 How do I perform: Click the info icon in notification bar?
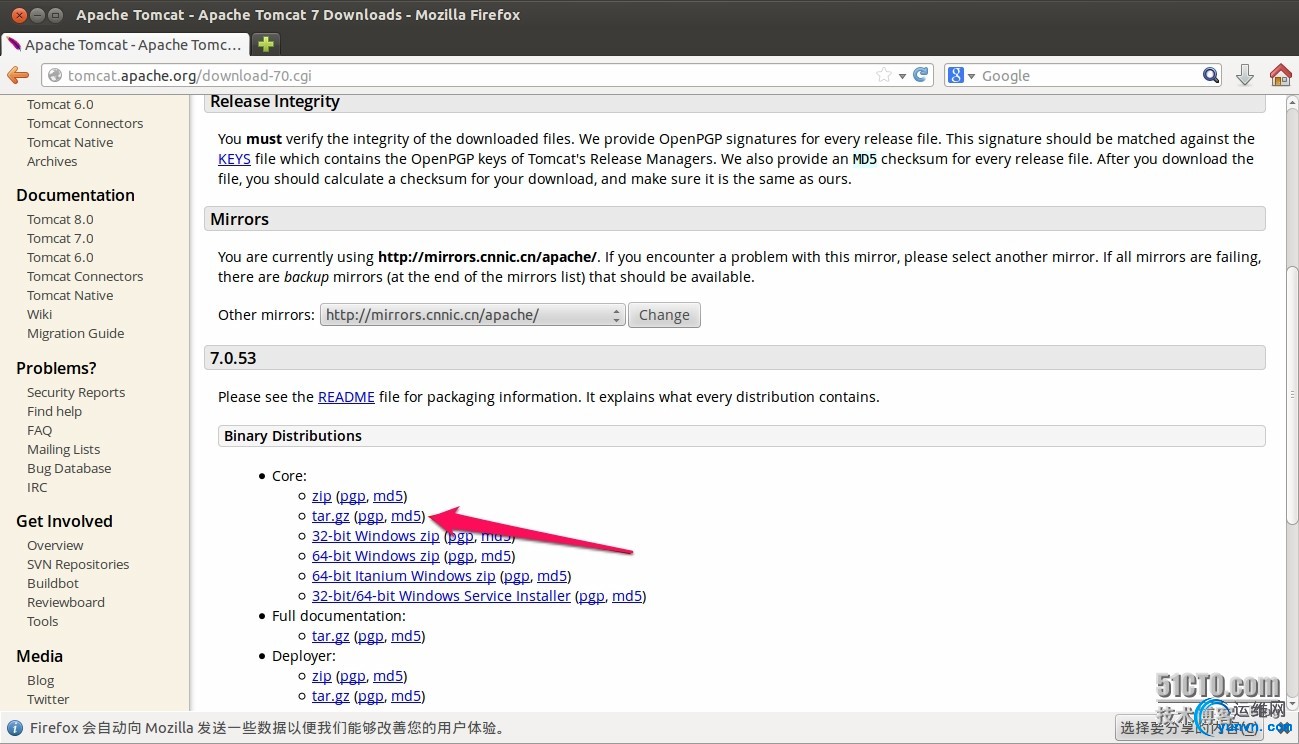[15, 728]
